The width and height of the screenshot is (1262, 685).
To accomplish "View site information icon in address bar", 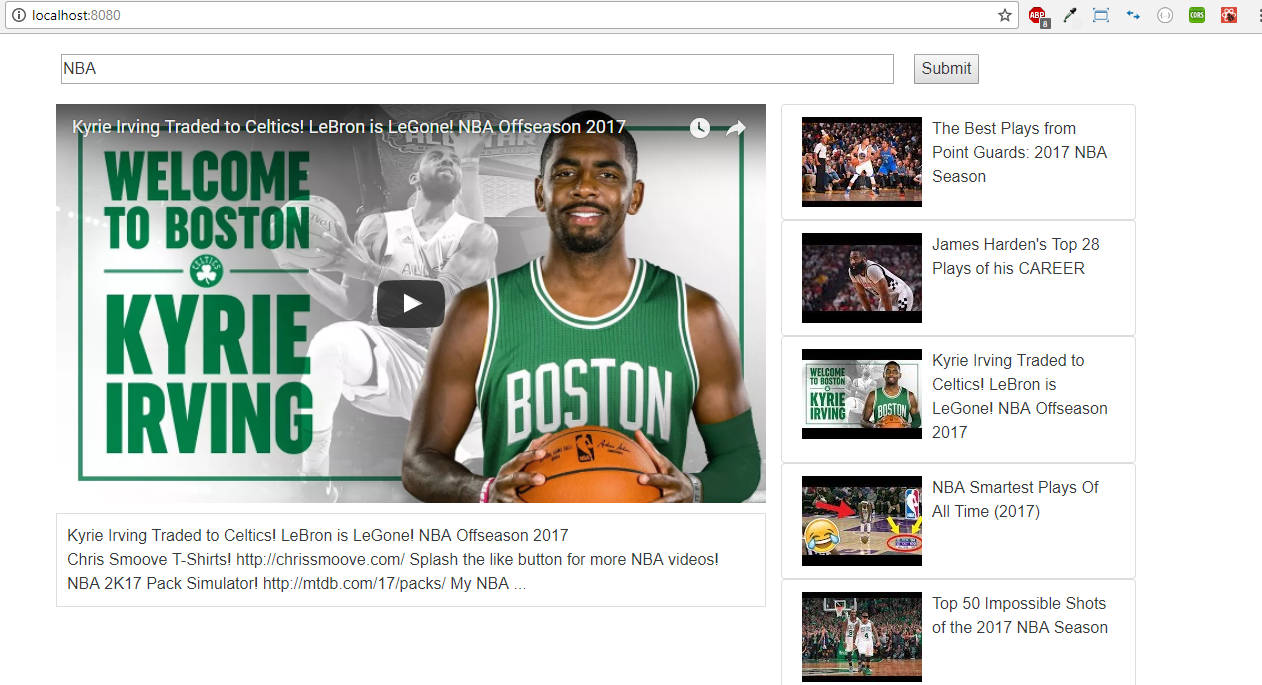I will point(18,15).
